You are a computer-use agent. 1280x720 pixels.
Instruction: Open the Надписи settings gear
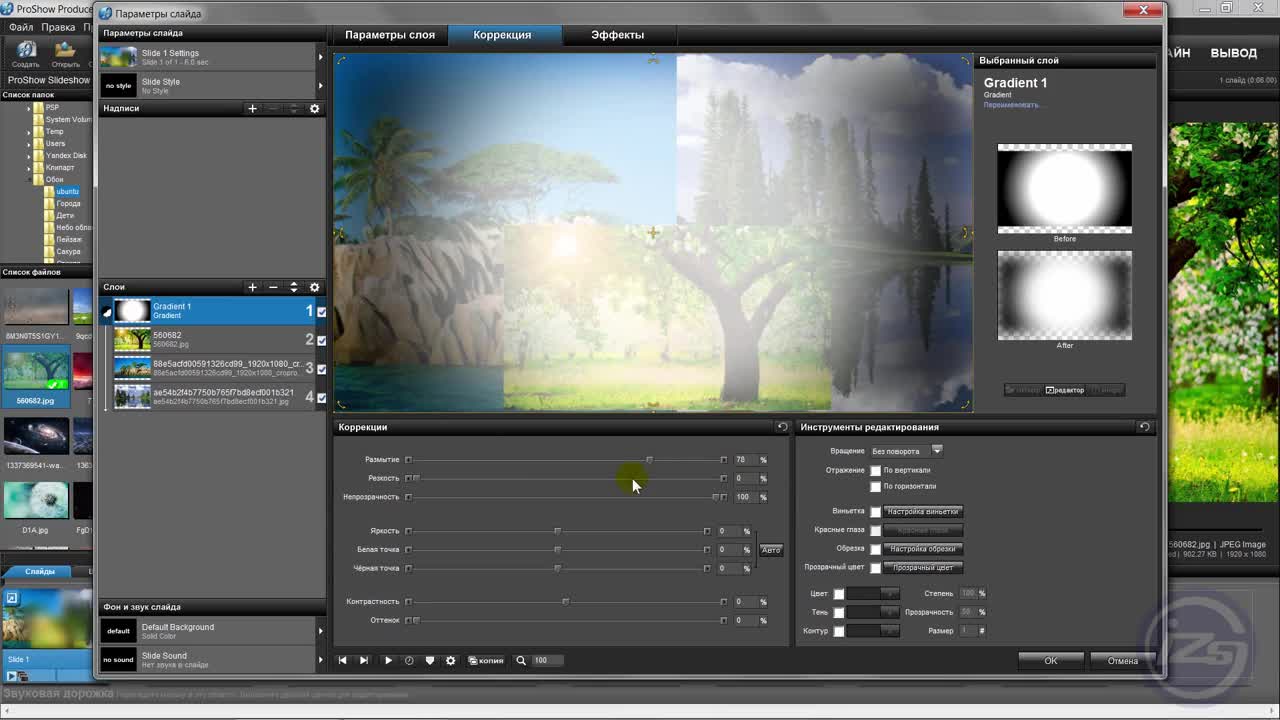(314, 108)
